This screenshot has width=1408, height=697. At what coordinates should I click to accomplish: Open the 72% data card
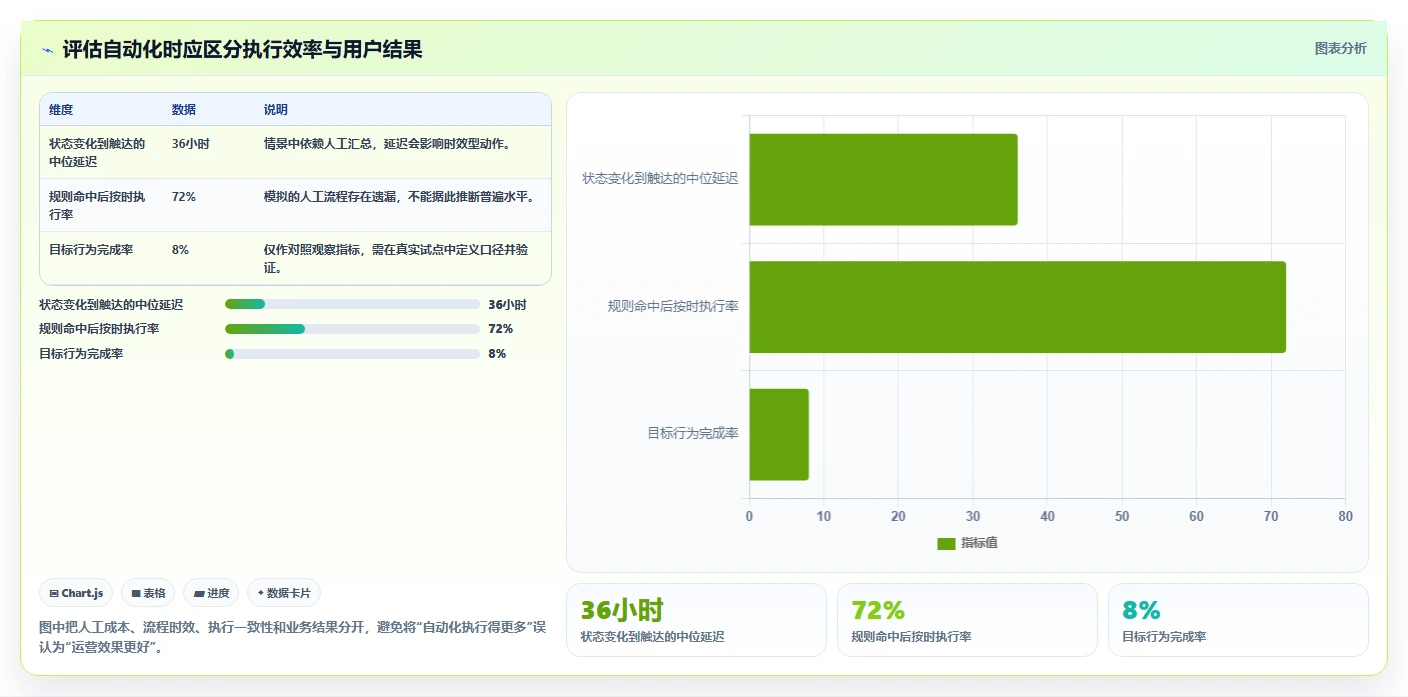pos(967,620)
